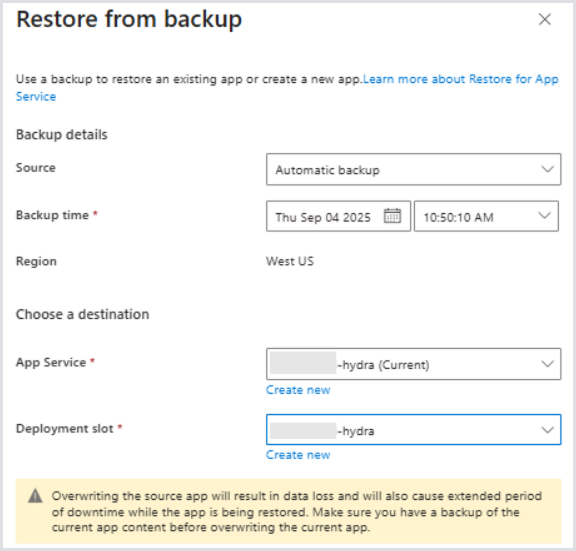Click the Service link text on second line
This screenshot has height=551, width=576.
(36, 97)
